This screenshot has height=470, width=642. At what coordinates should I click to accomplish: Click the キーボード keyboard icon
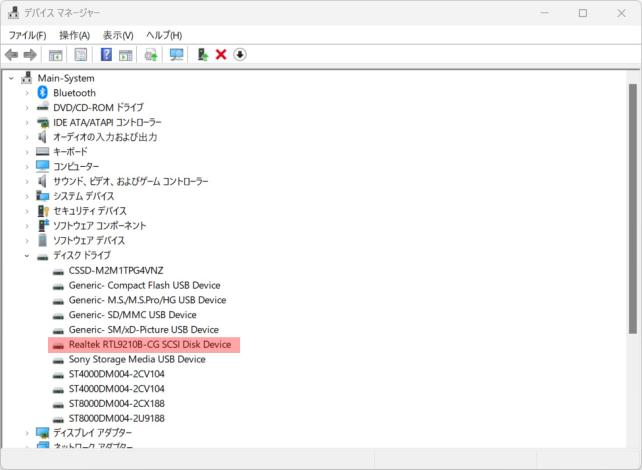[43, 151]
